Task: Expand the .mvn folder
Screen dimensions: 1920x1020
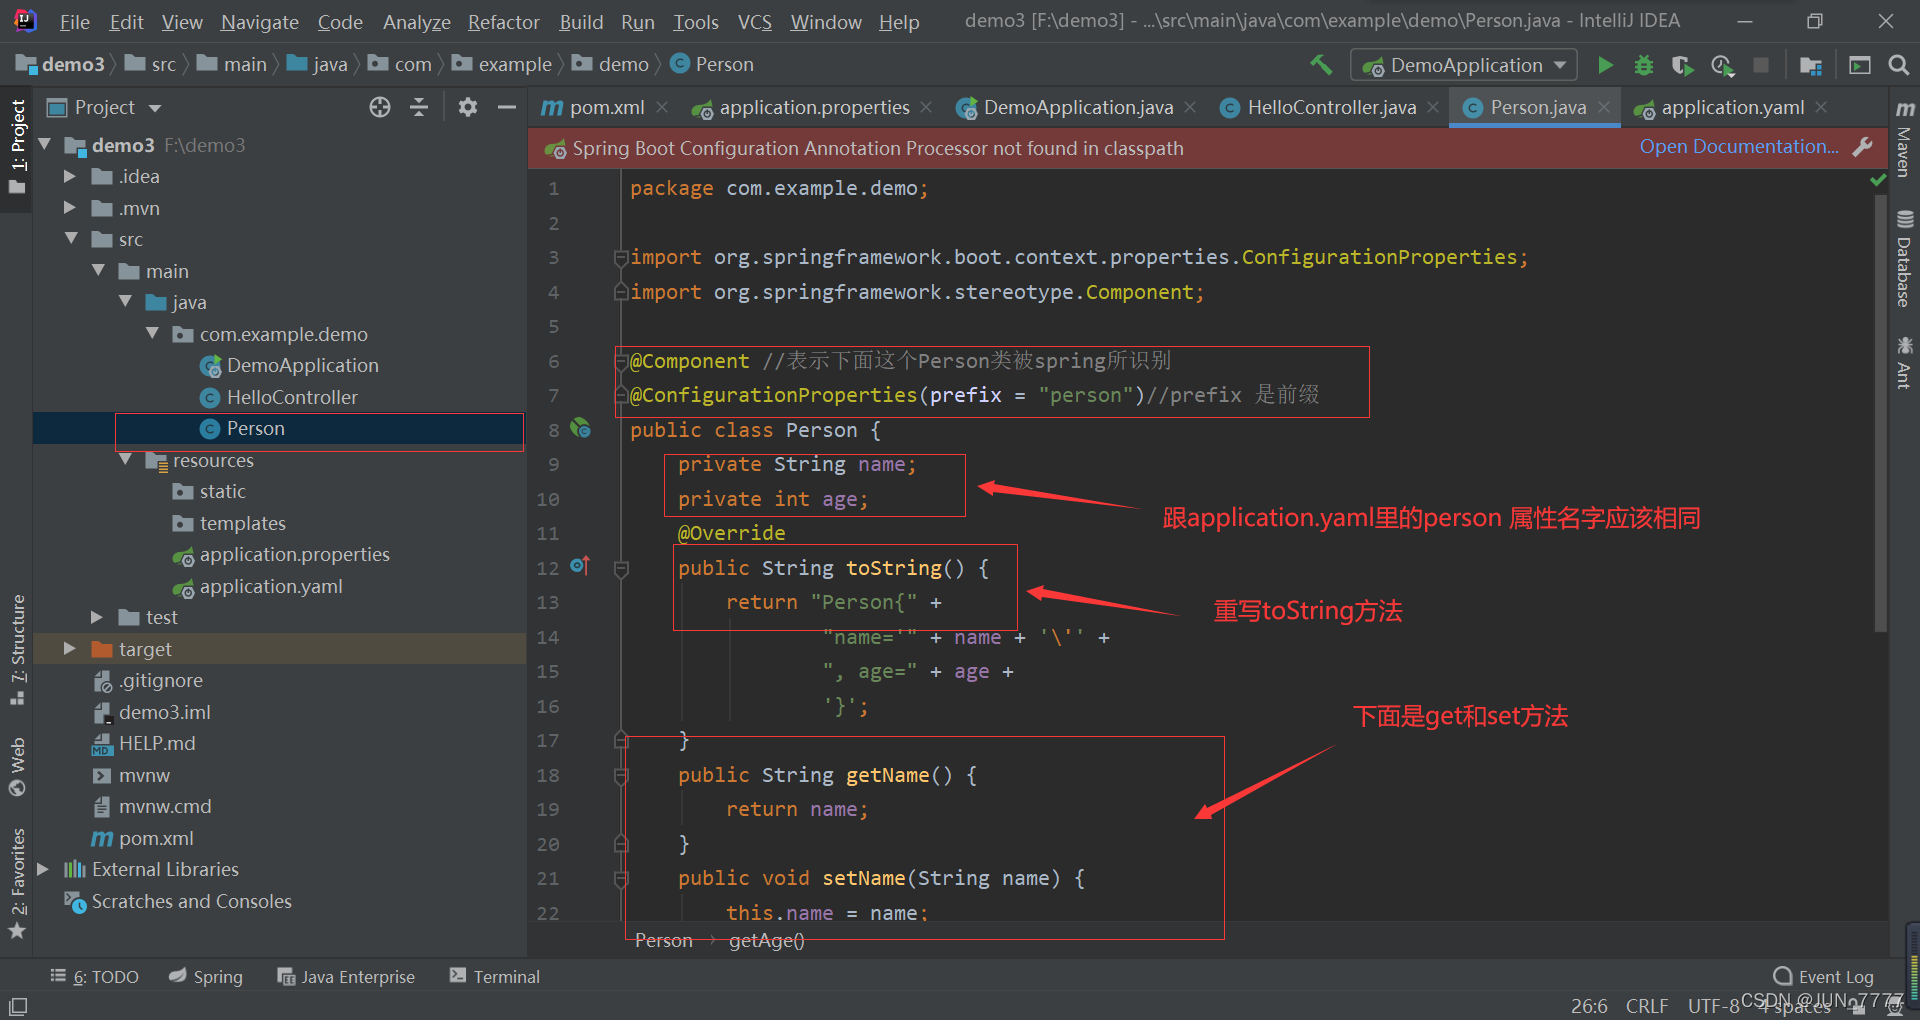Action: pos(70,208)
